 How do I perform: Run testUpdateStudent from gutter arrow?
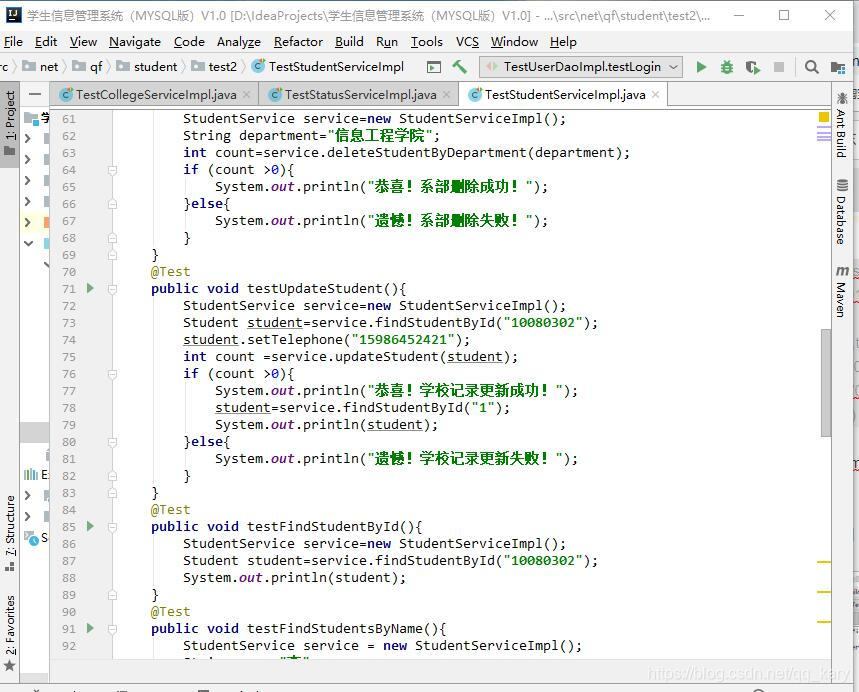90,288
